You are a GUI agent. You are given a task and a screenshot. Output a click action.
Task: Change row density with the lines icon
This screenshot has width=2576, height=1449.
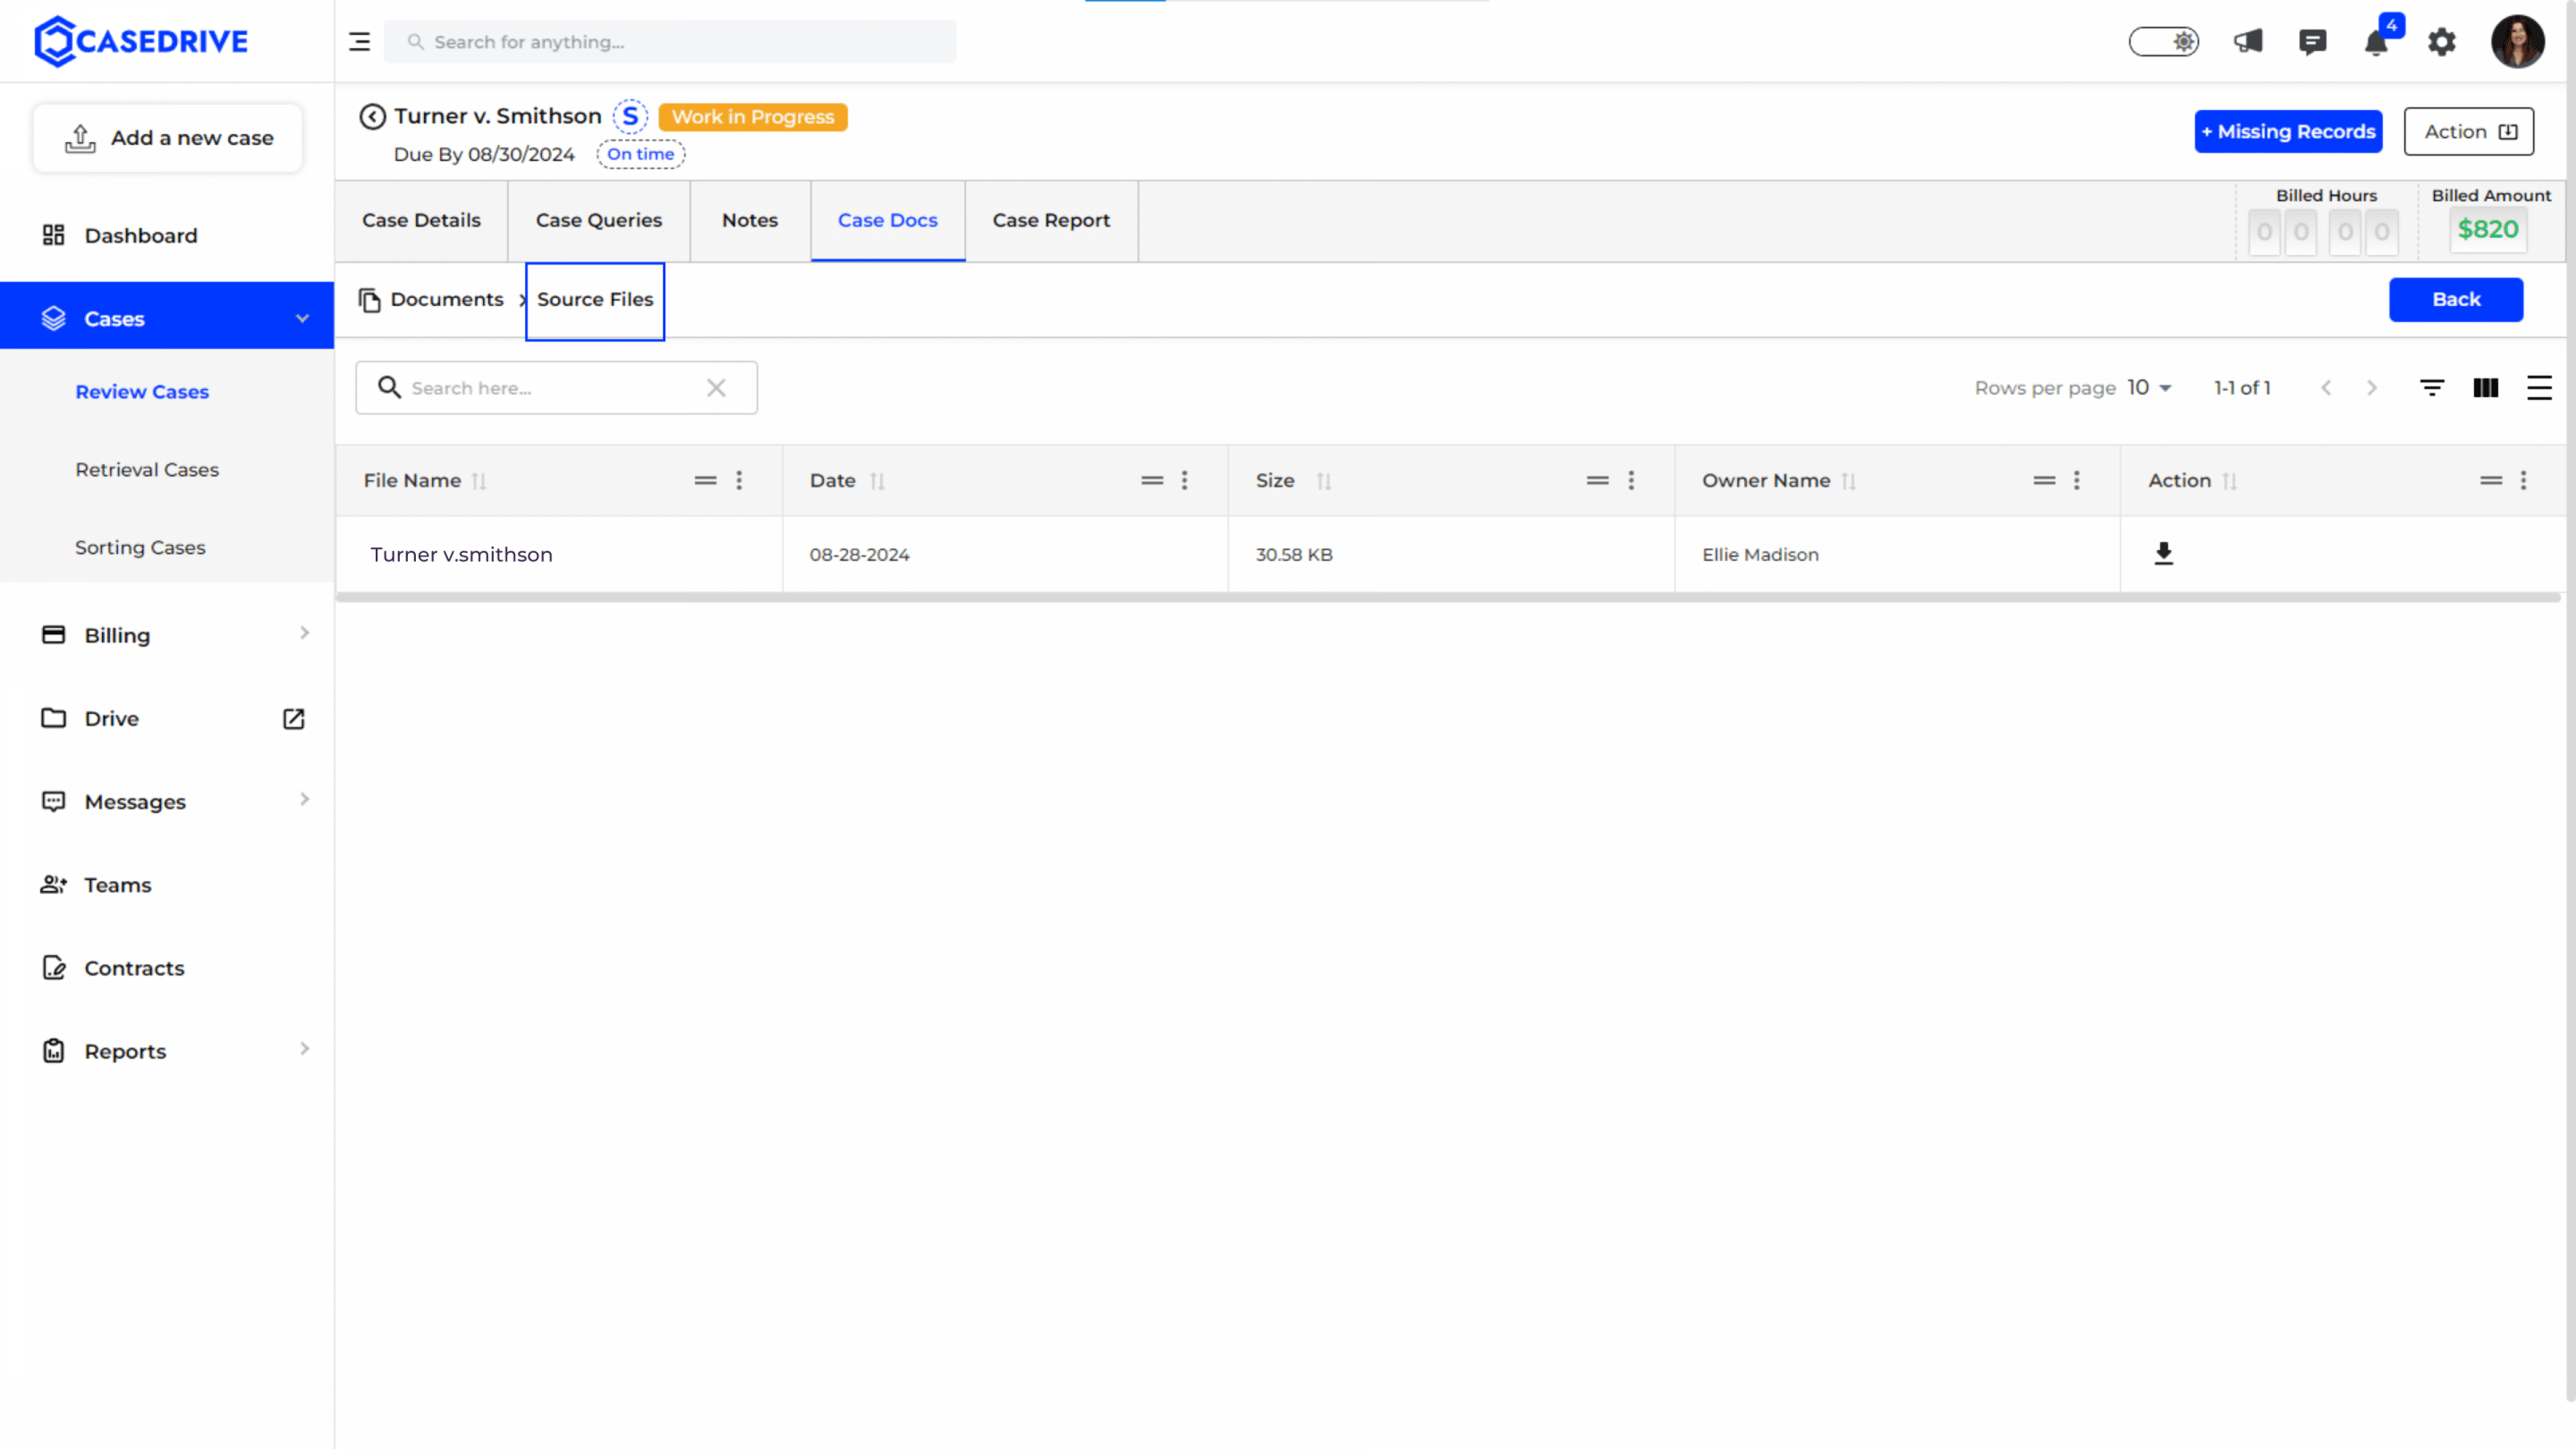tap(2540, 388)
